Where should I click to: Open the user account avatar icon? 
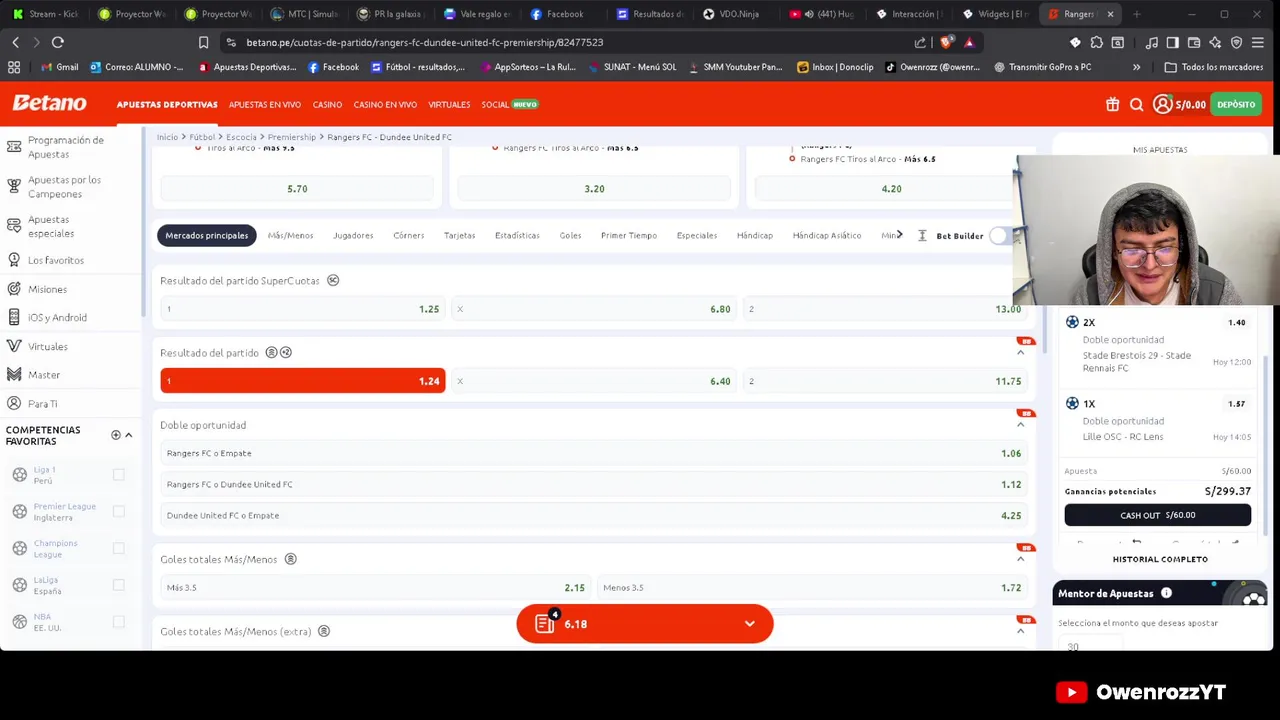click(x=1162, y=104)
